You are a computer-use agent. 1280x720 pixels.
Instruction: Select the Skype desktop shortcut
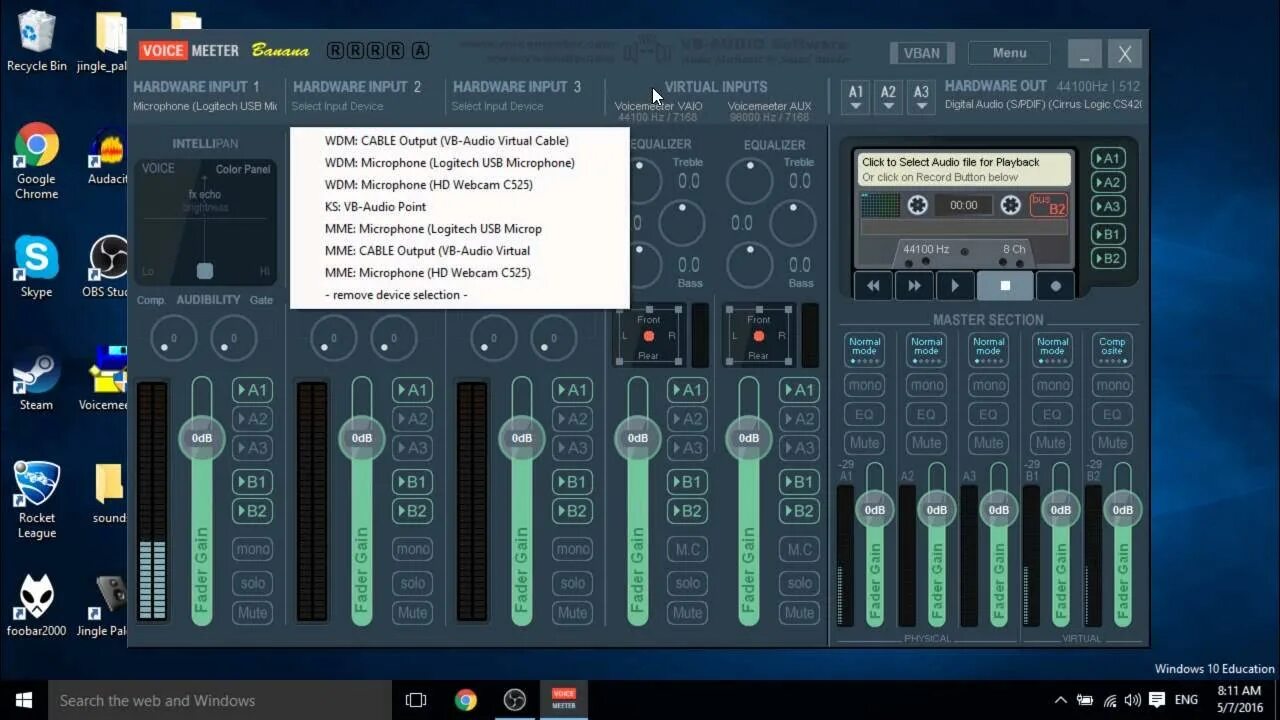tap(36, 267)
